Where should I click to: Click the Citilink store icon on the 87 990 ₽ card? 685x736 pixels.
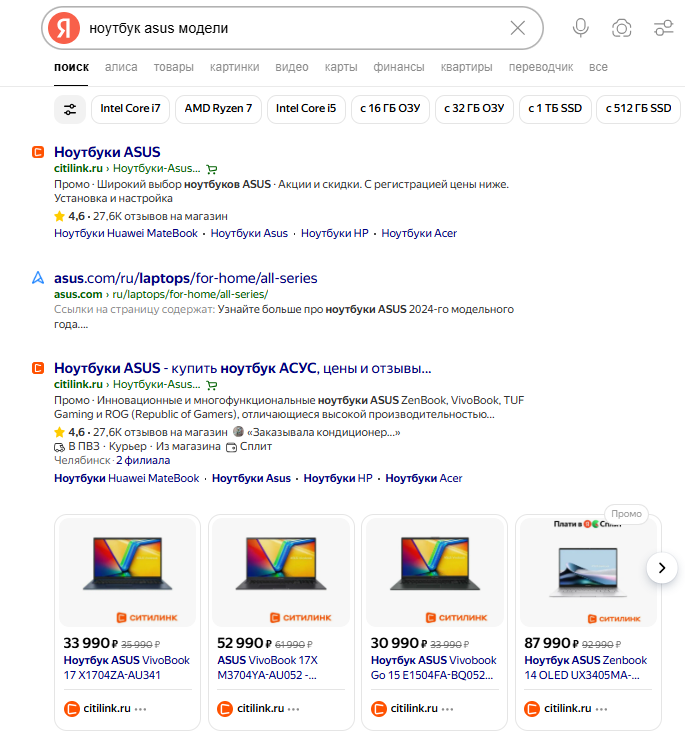(532, 709)
